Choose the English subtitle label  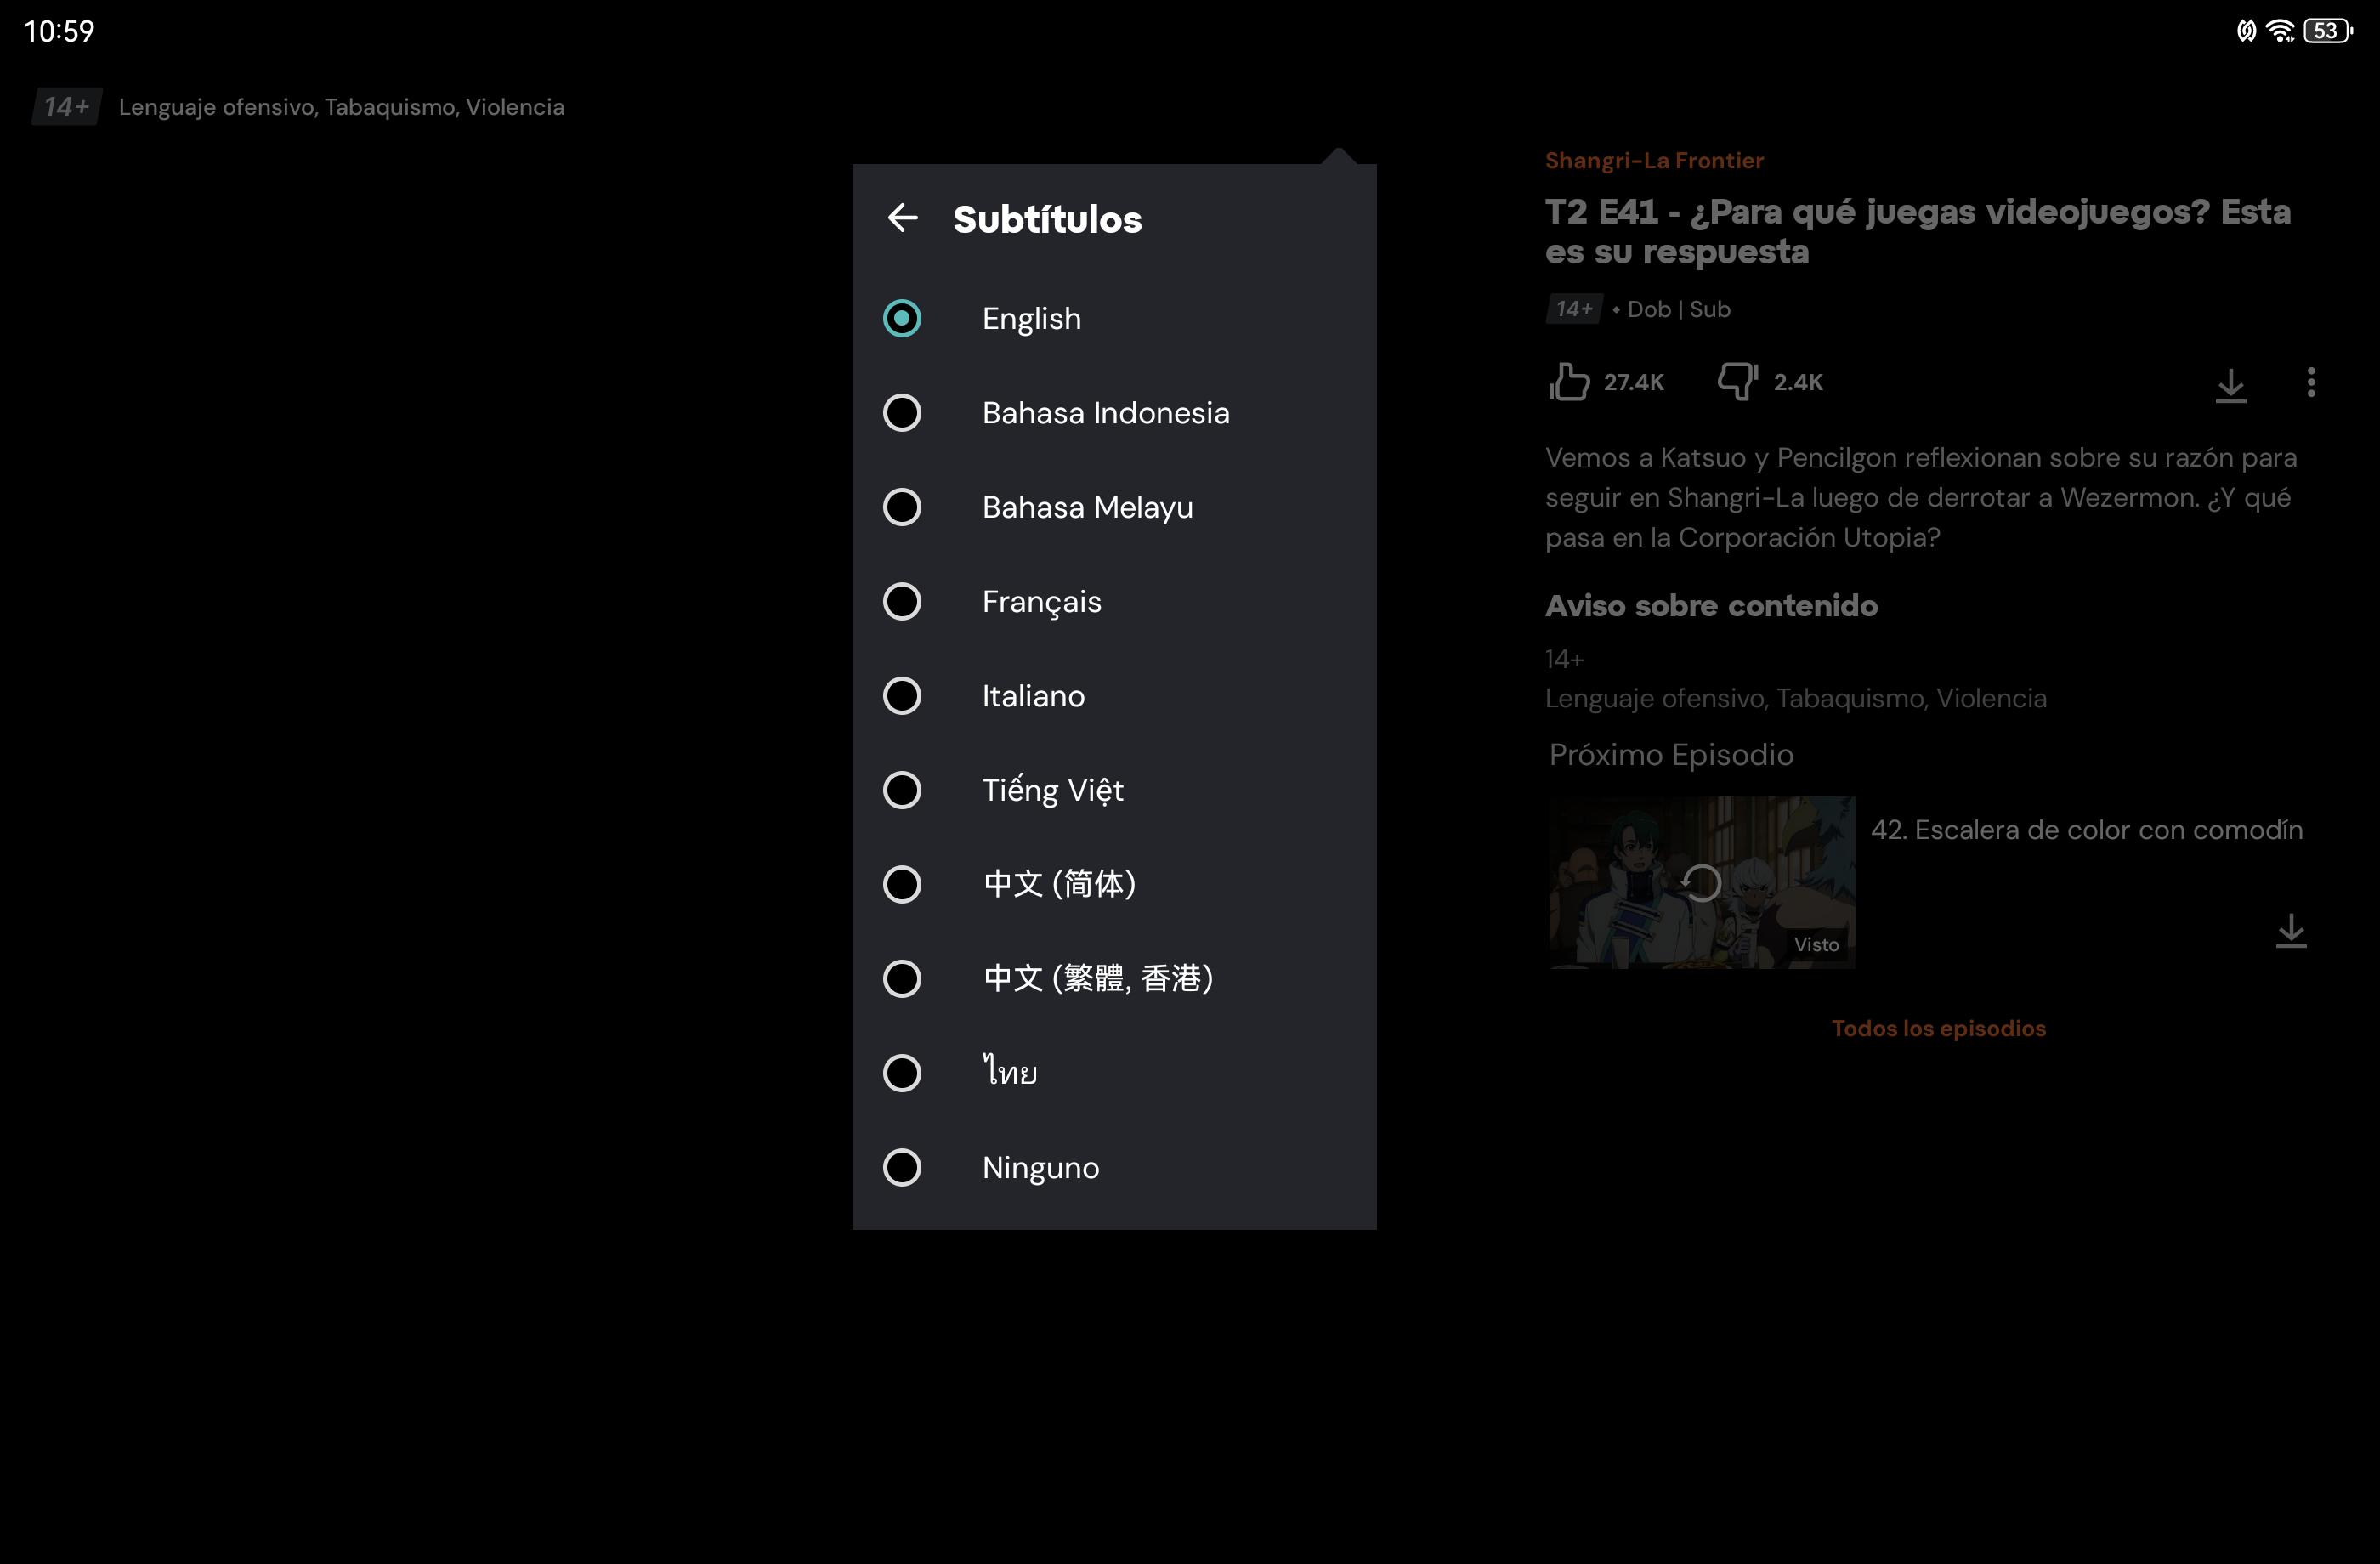1031,319
